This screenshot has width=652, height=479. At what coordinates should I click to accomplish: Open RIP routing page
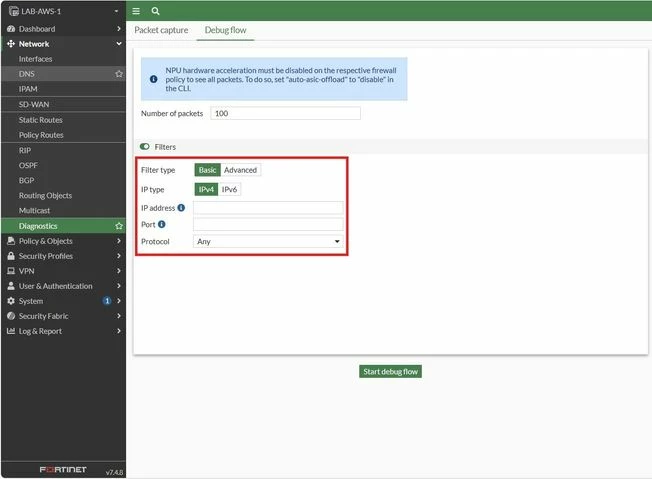pos(63,150)
